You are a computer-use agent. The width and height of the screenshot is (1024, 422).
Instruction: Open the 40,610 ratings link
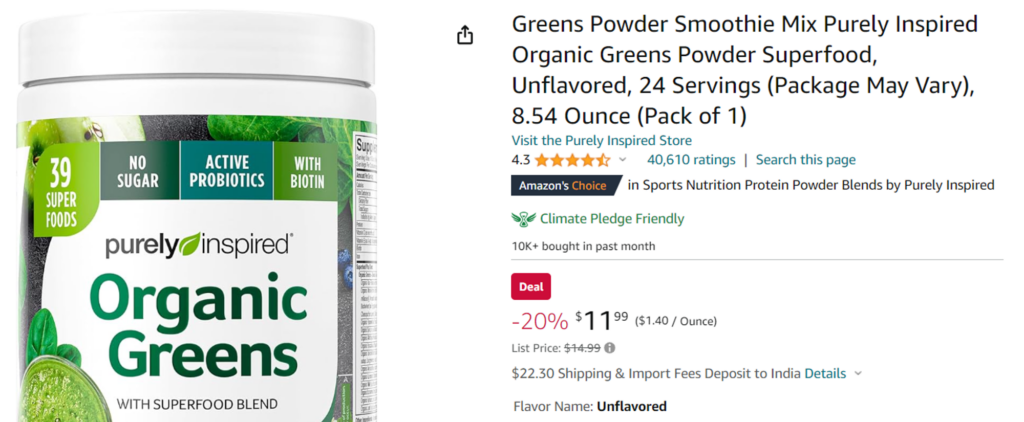pyautogui.click(x=691, y=160)
